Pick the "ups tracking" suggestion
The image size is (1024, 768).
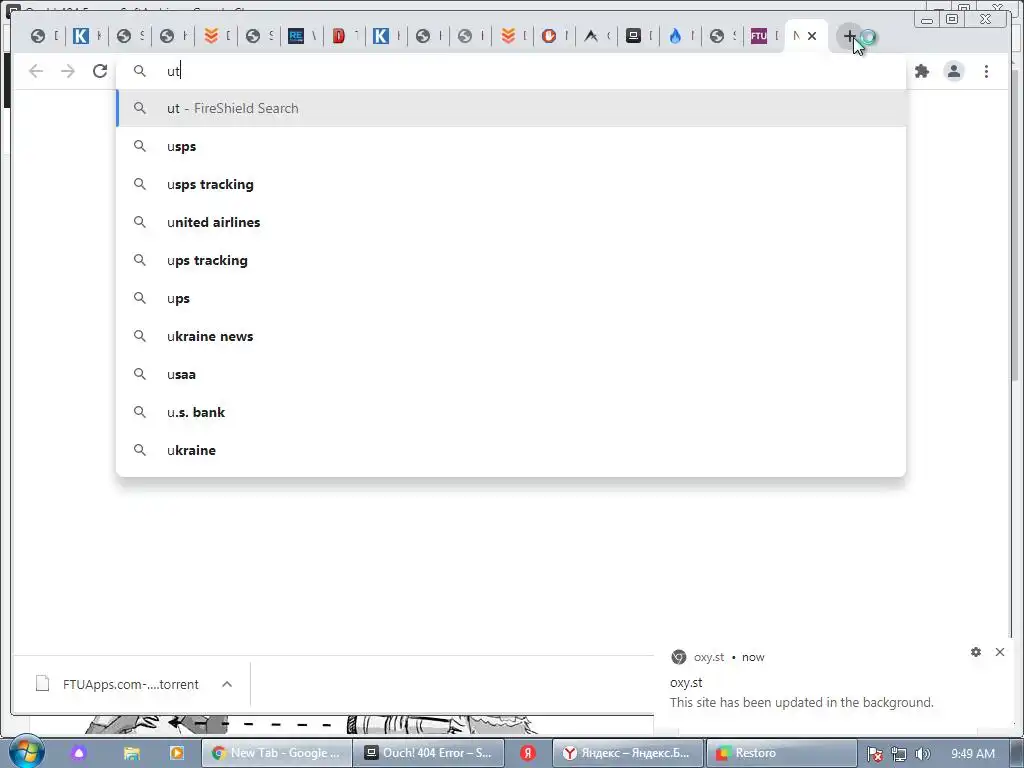(x=511, y=260)
